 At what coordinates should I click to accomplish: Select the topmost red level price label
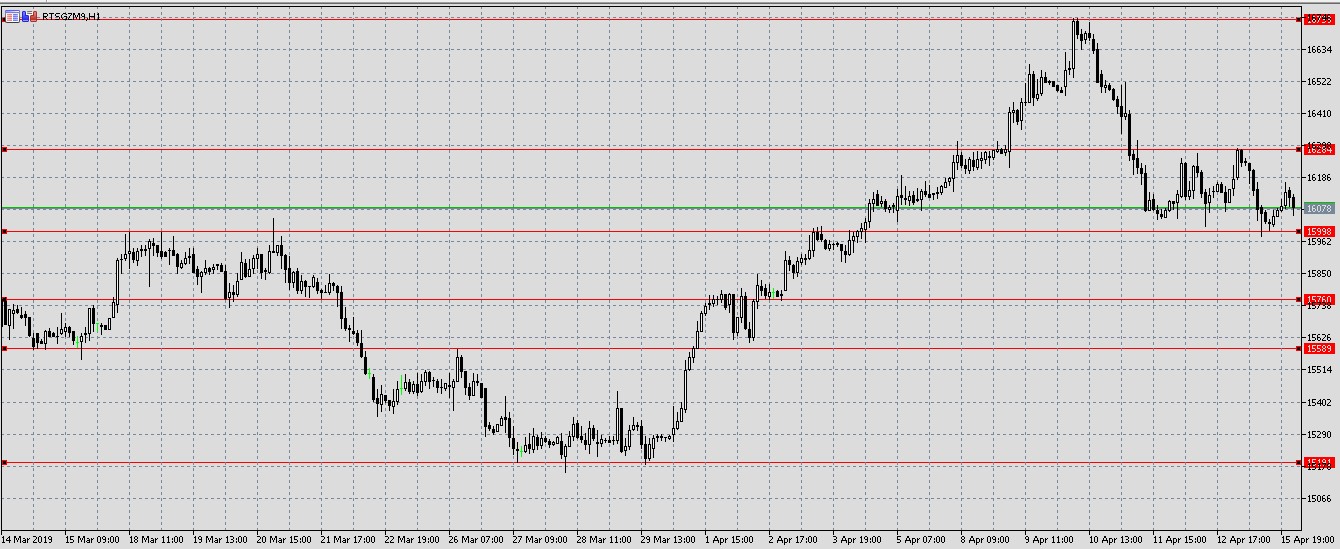coord(1319,20)
